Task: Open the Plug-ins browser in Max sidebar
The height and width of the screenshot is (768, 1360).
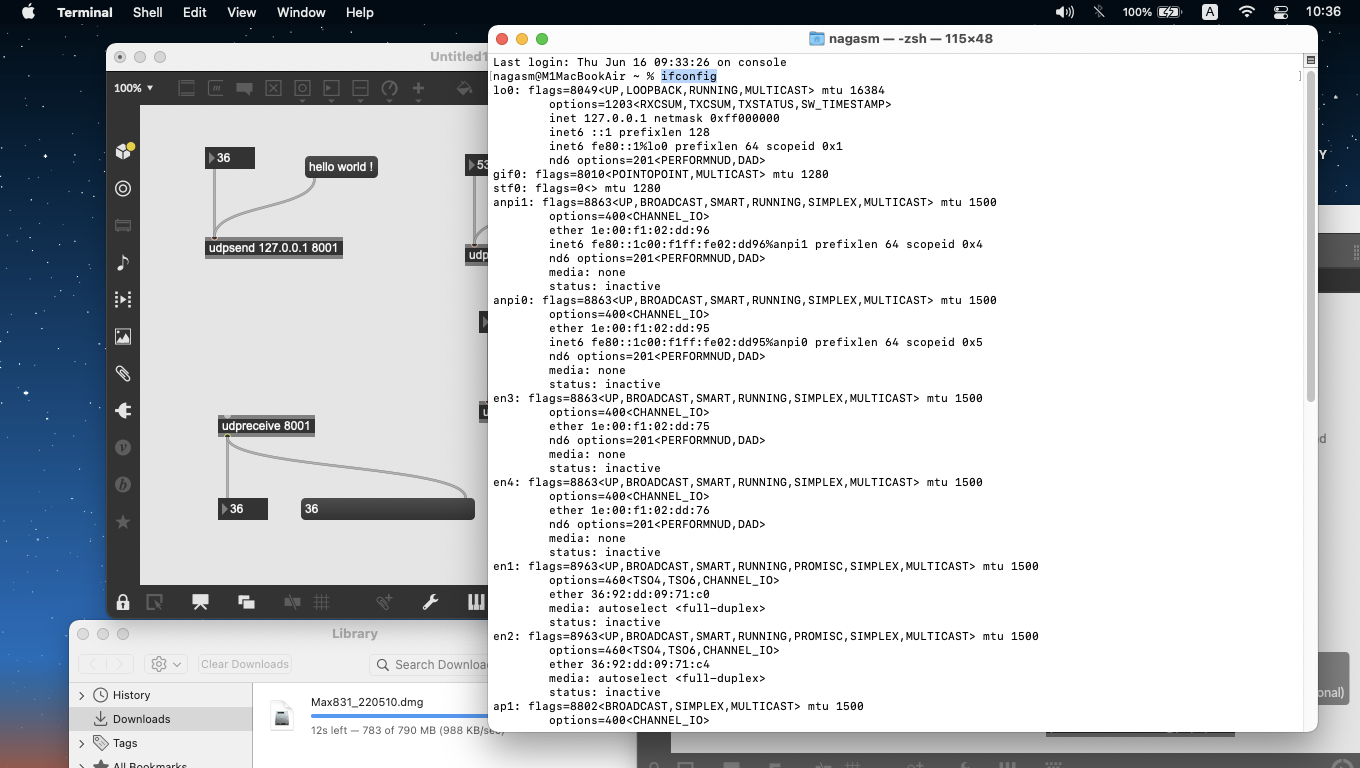Action: 123,410
